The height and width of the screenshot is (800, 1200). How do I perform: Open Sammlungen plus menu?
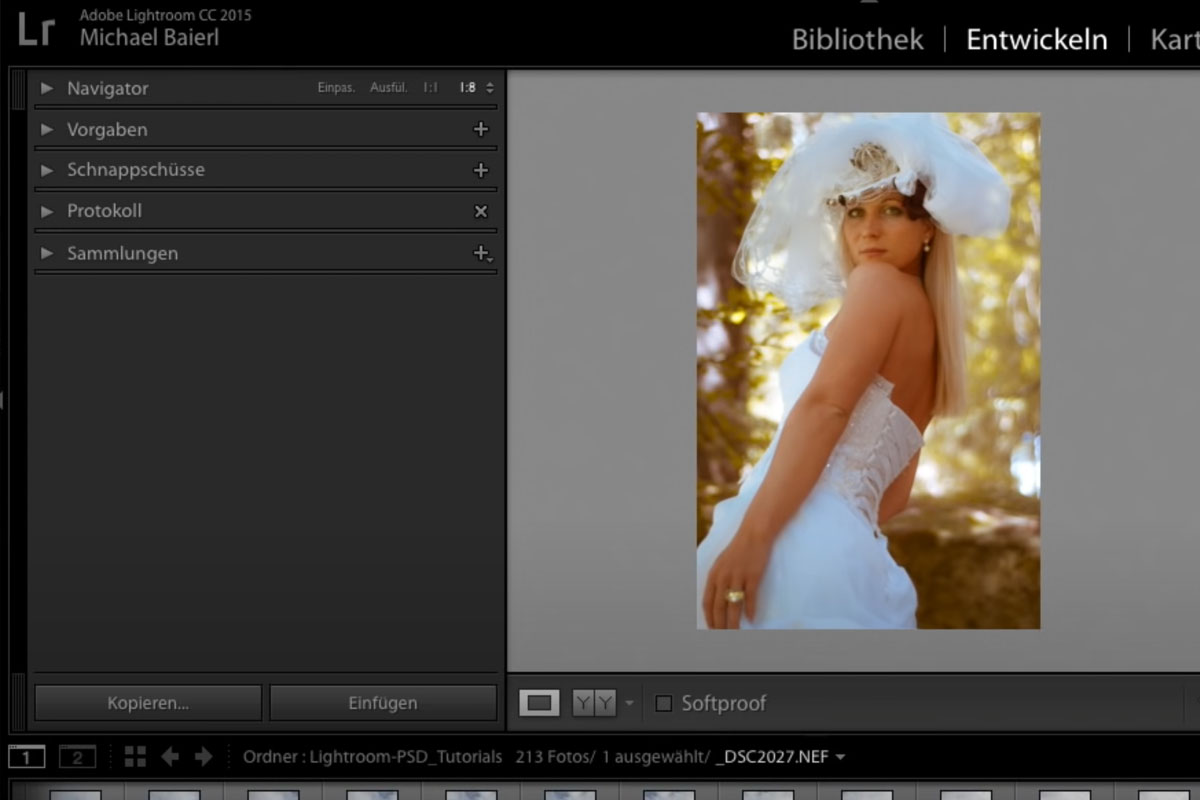point(482,254)
